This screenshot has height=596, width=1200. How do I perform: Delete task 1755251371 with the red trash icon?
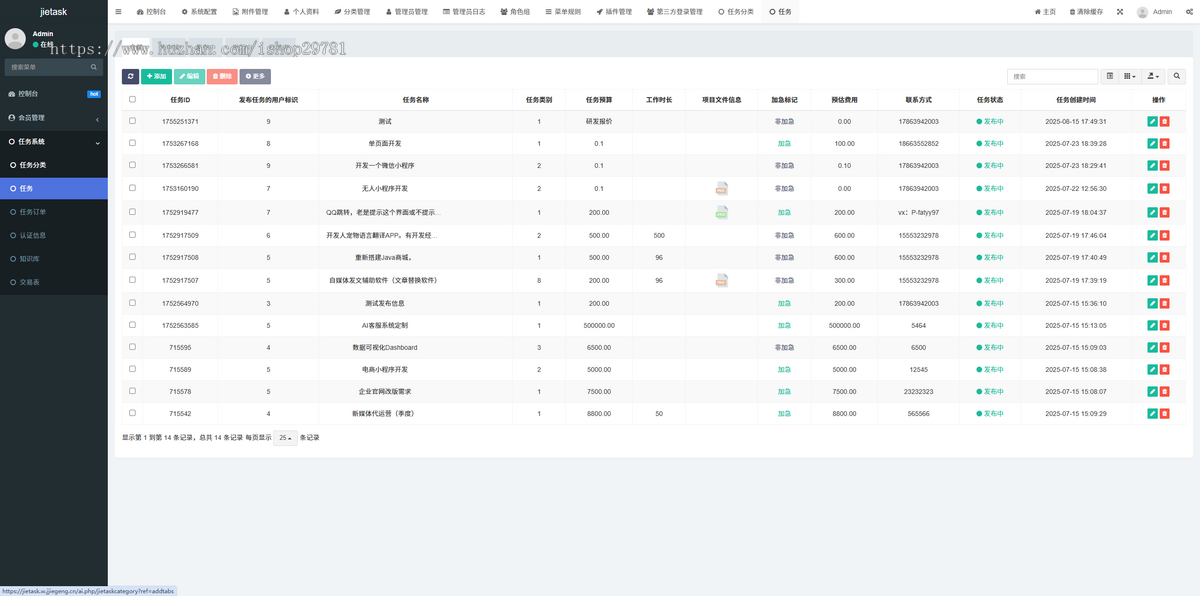click(x=1165, y=121)
